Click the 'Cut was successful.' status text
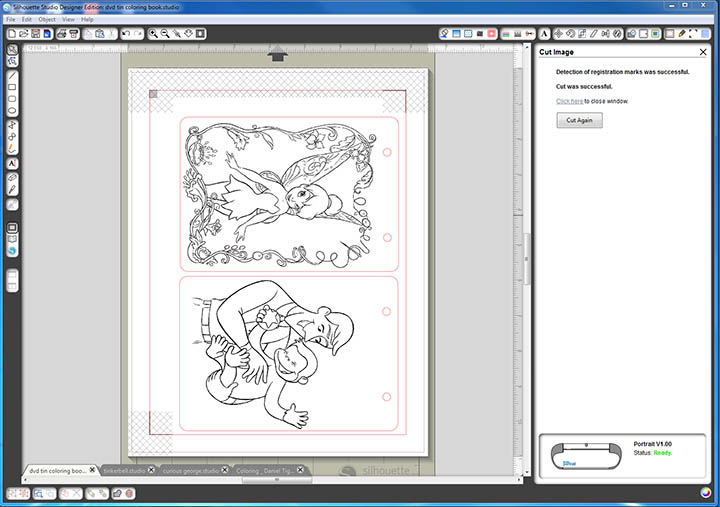This screenshot has width=720, height=507. (x=584, y=86)
